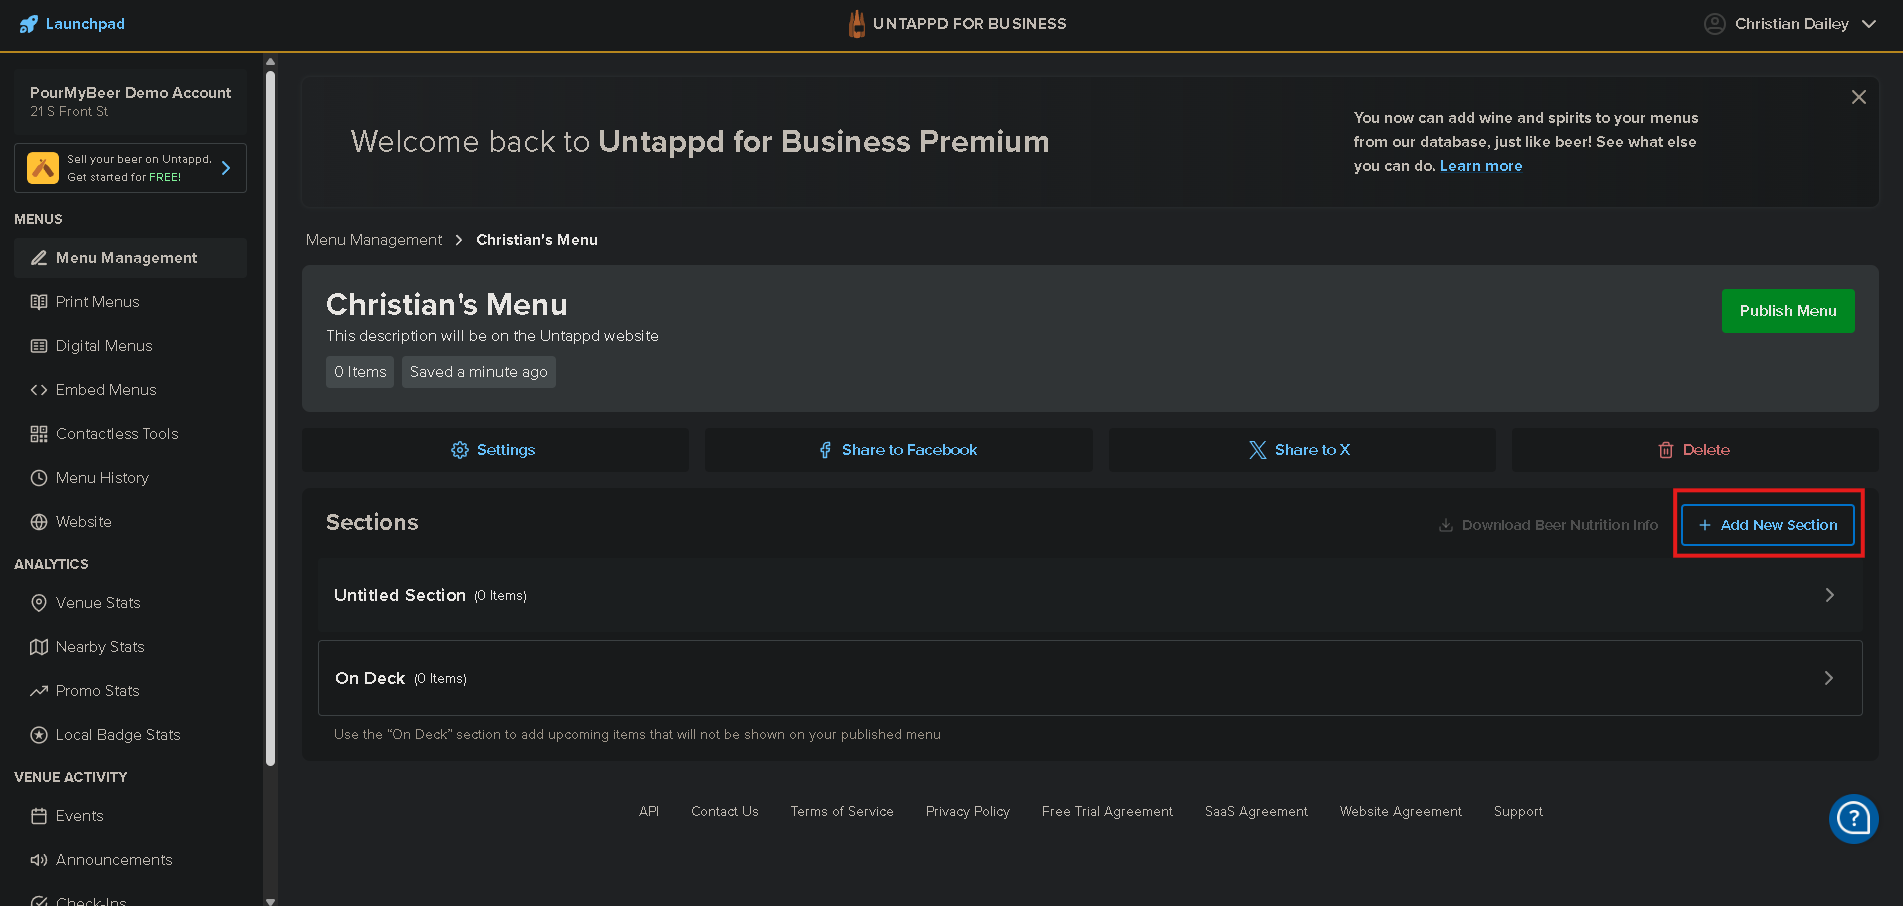Click the Website globe icon
The image size is (1903, 906).
pyautogui.click(x=39, y=522)
